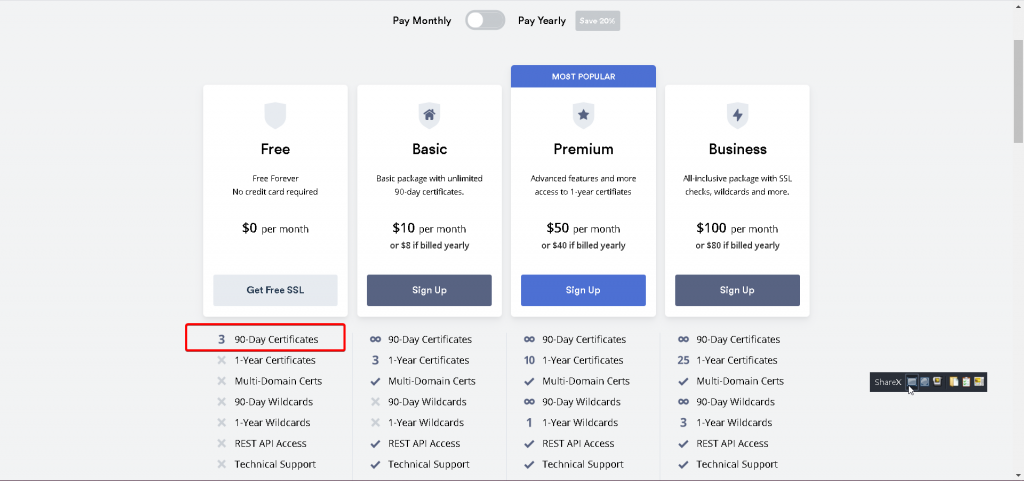Click the ShareX toolbar label
Viewport: 1024px width, 481px height.
(x=887, y=382)
